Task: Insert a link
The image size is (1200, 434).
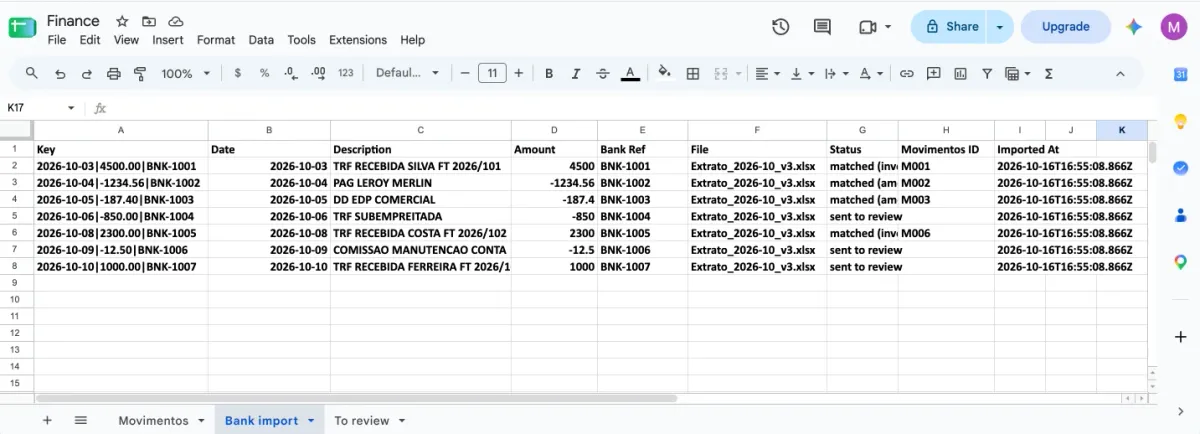Action: pyautogui.click(x=907, y=73)
